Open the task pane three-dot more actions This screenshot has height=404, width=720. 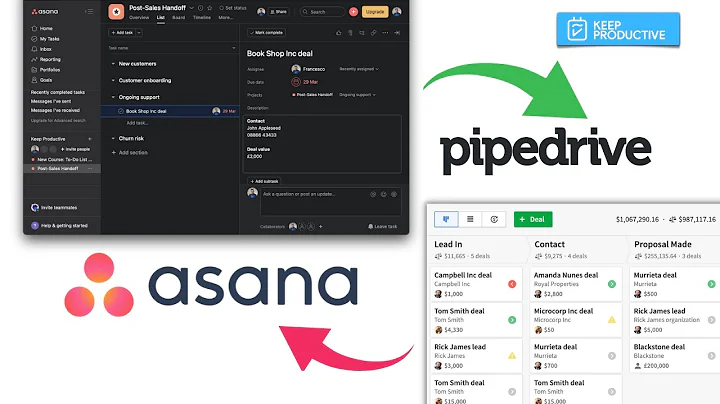[x=385, y=33]
